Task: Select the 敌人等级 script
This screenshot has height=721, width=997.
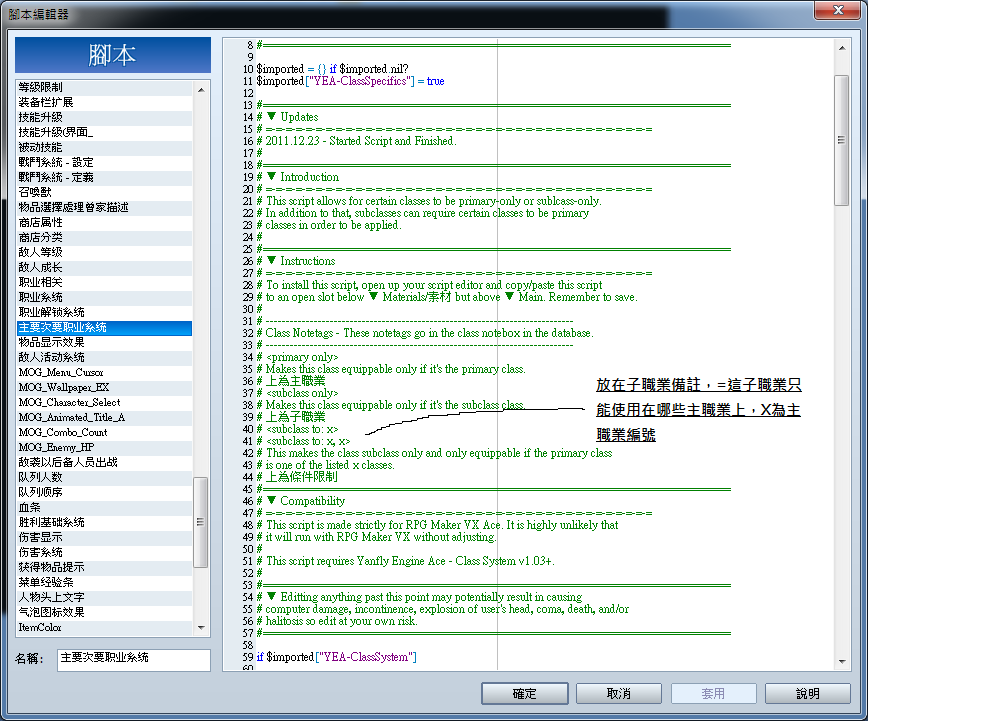Action: tap(104, 252)
